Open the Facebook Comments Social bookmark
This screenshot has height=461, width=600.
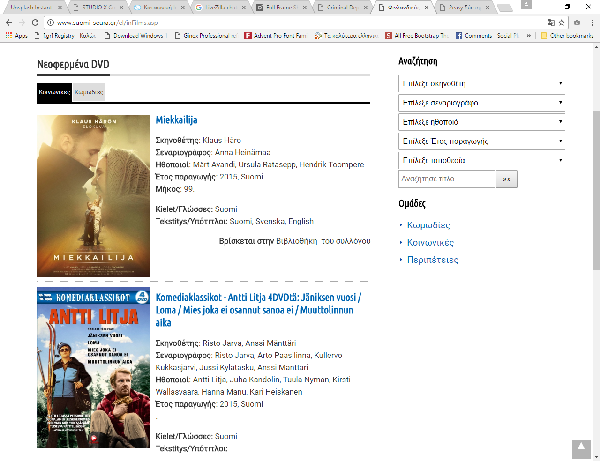487,36
